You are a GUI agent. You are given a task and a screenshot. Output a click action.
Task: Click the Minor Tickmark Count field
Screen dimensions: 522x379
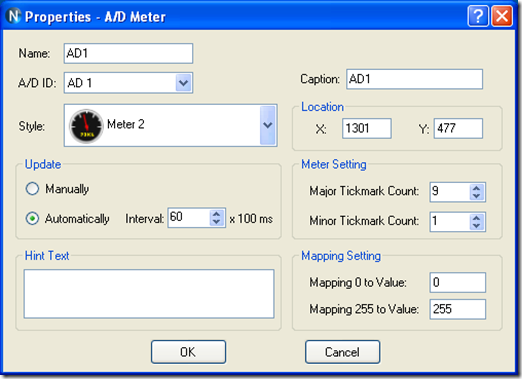point(450,222)
